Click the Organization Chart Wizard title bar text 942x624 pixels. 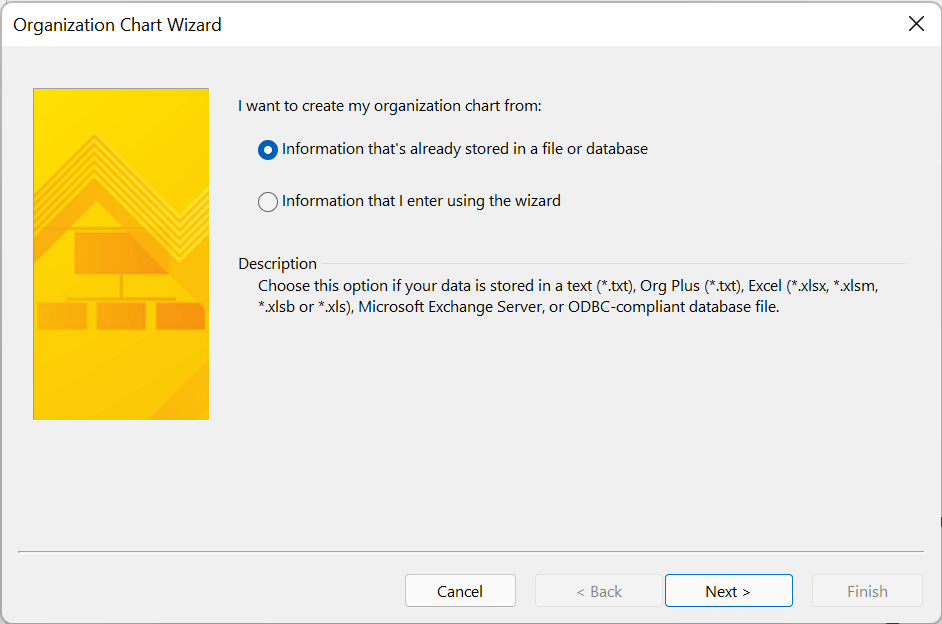(x=117, y=24)
